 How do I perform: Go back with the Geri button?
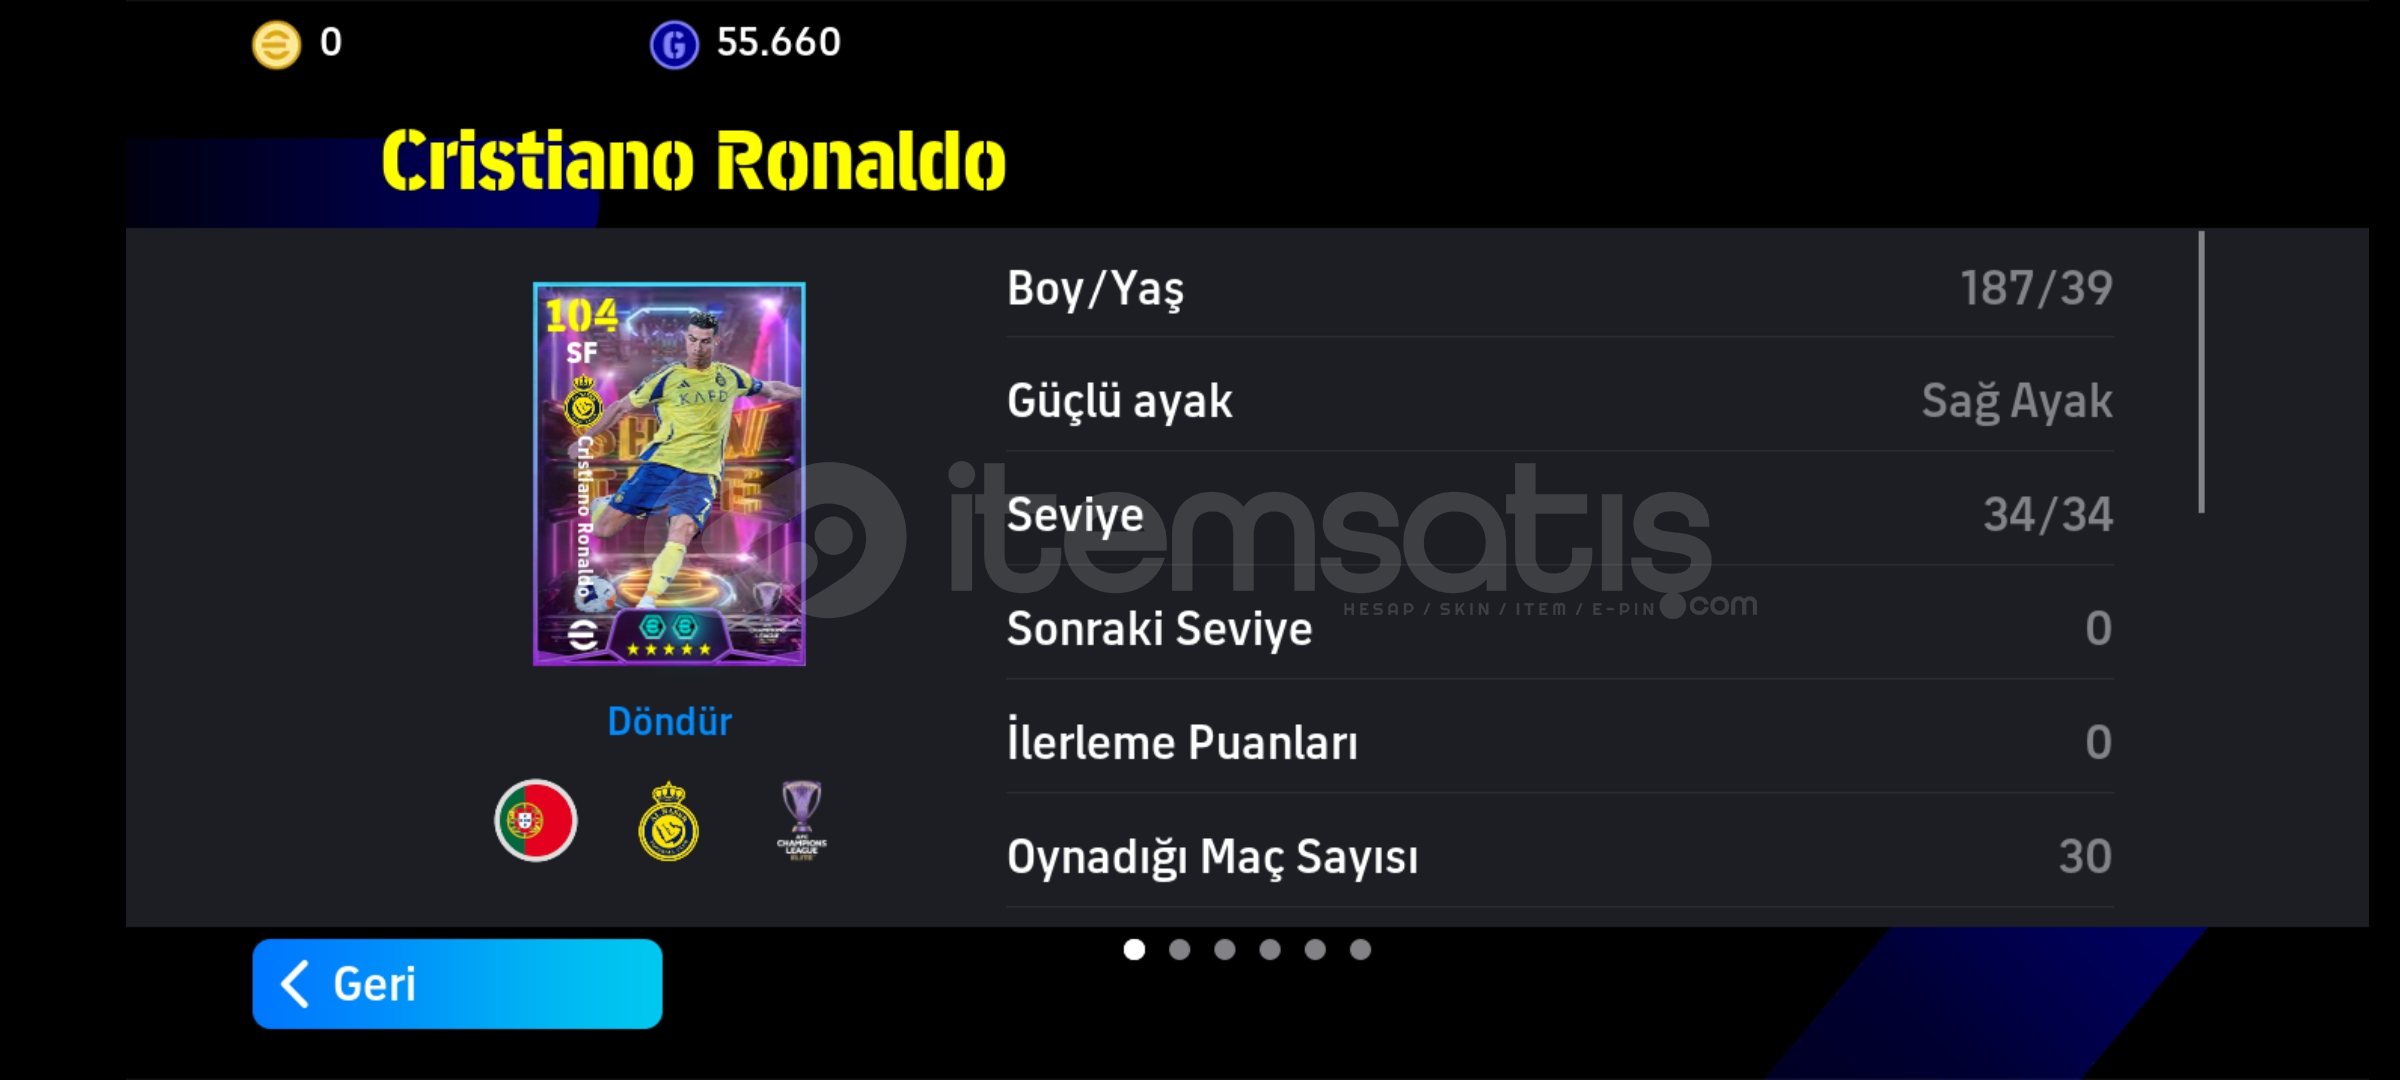pyautogui.click(x=457, y=984)
